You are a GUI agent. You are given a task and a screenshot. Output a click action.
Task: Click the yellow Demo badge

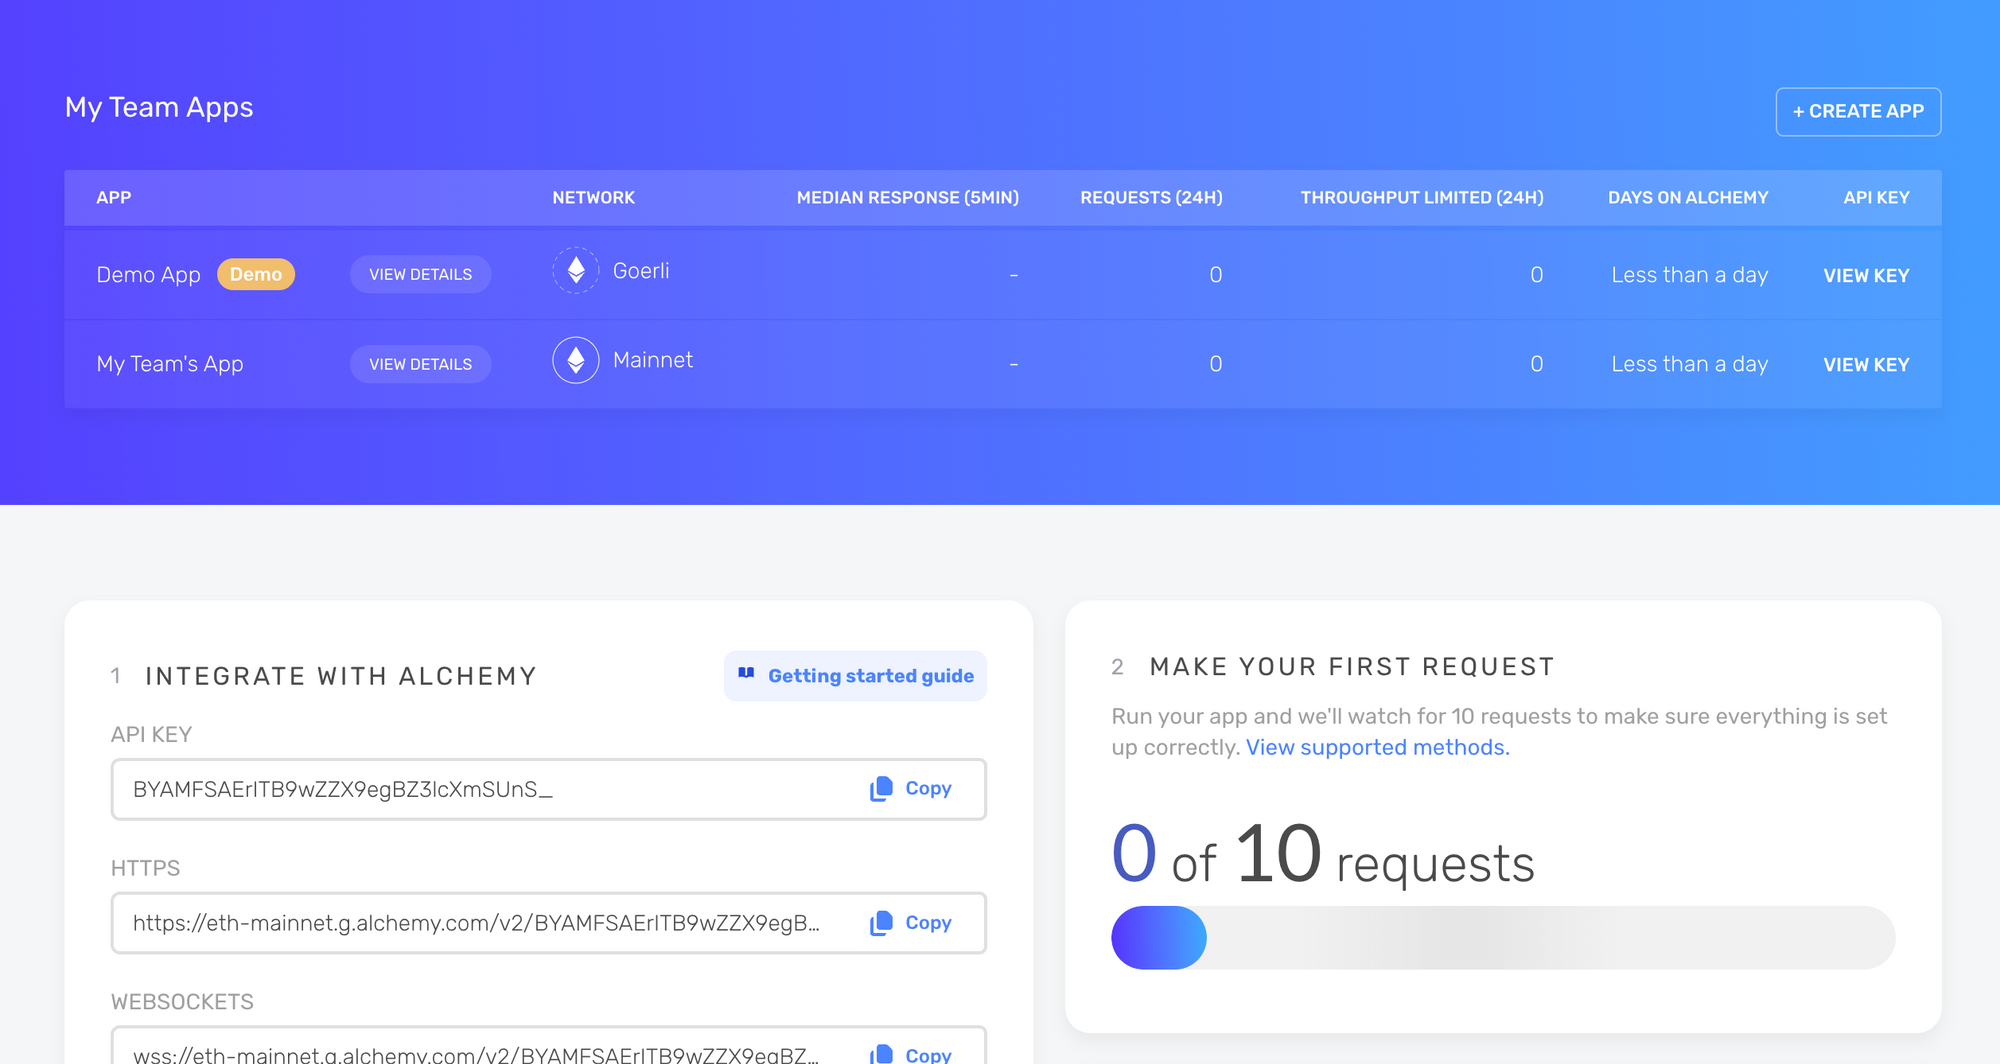(x=256, y=274)
